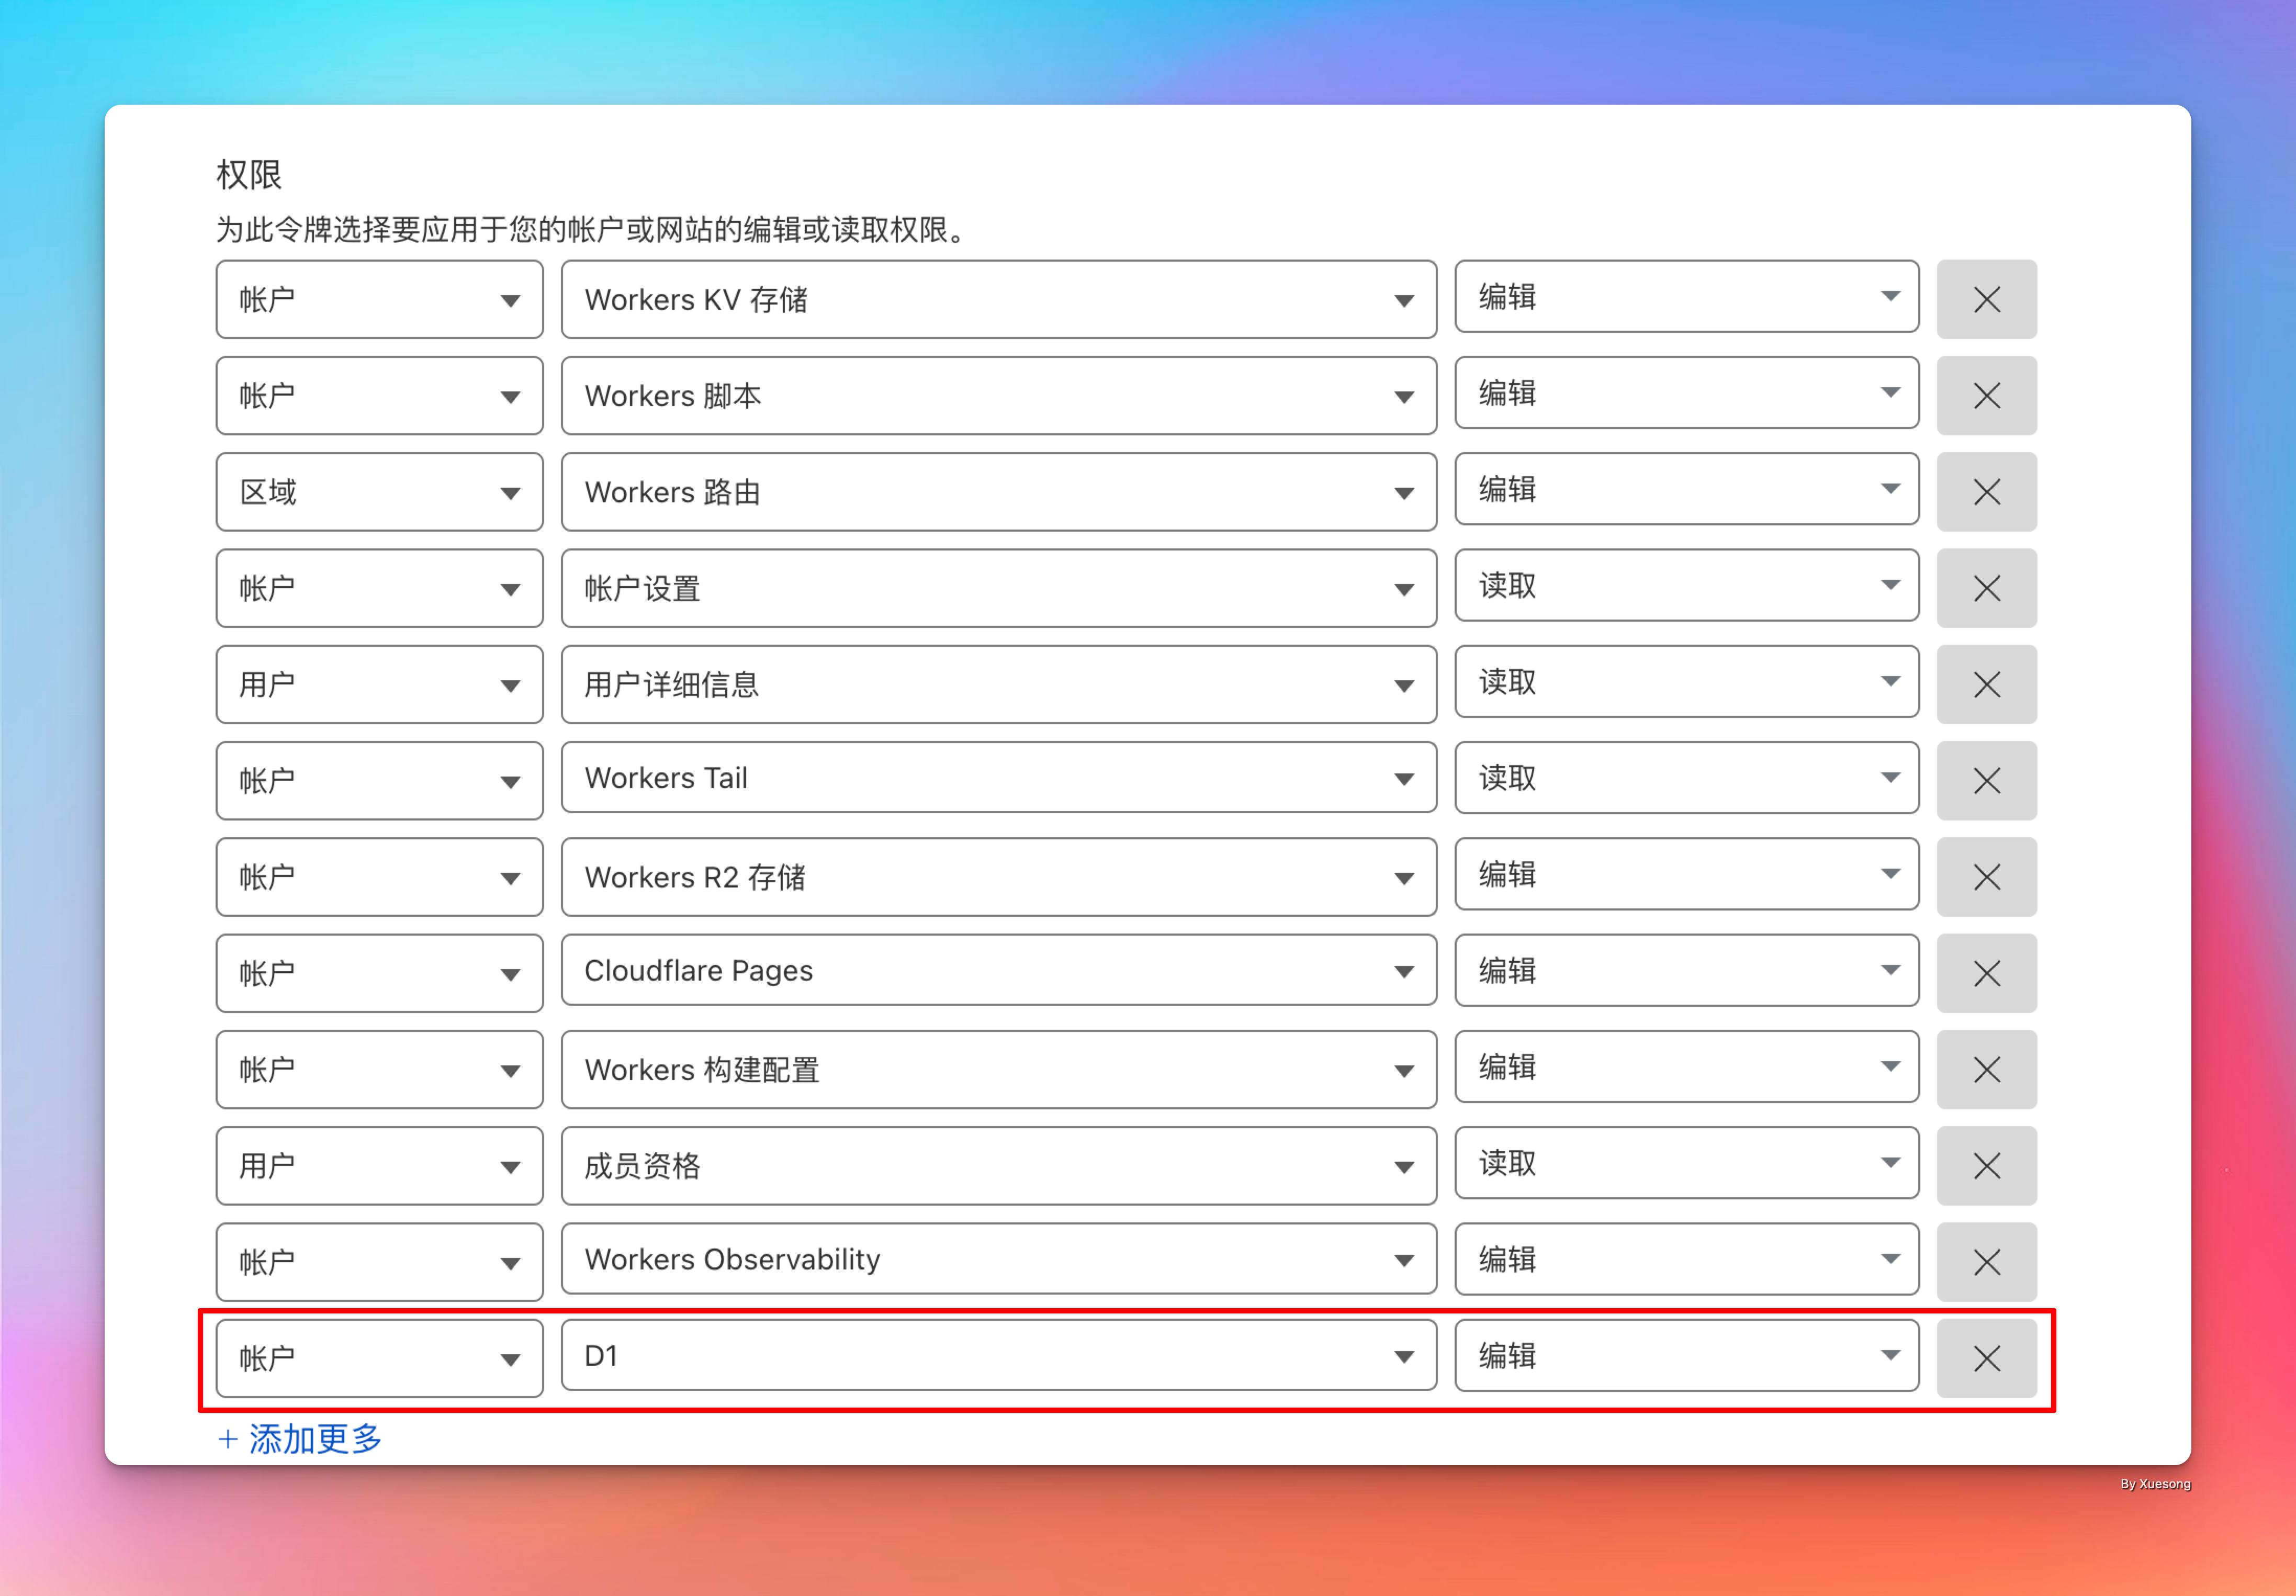Change access level for Workers 构建配置
Viewport: 2296px width, 1596px height.
(x=1687, y=1066)
